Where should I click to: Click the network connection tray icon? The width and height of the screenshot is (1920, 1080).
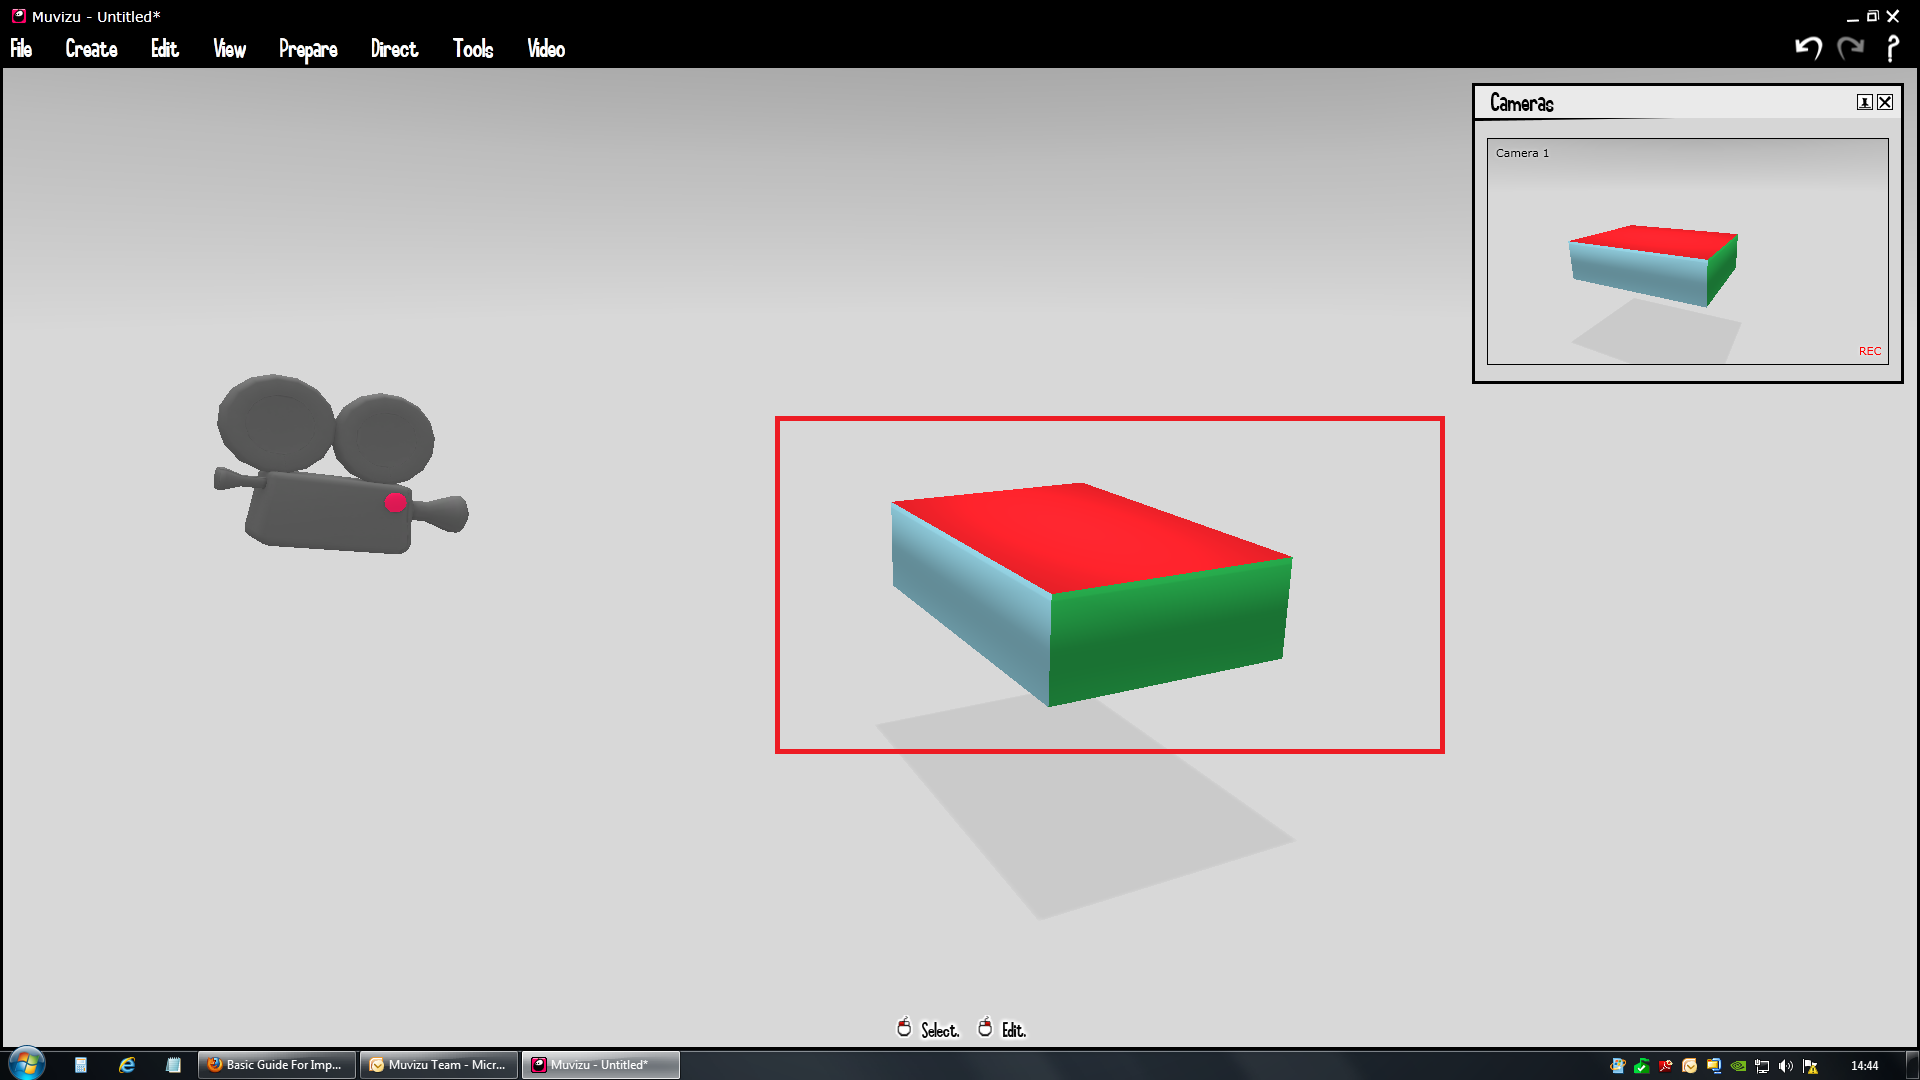1762,1066
